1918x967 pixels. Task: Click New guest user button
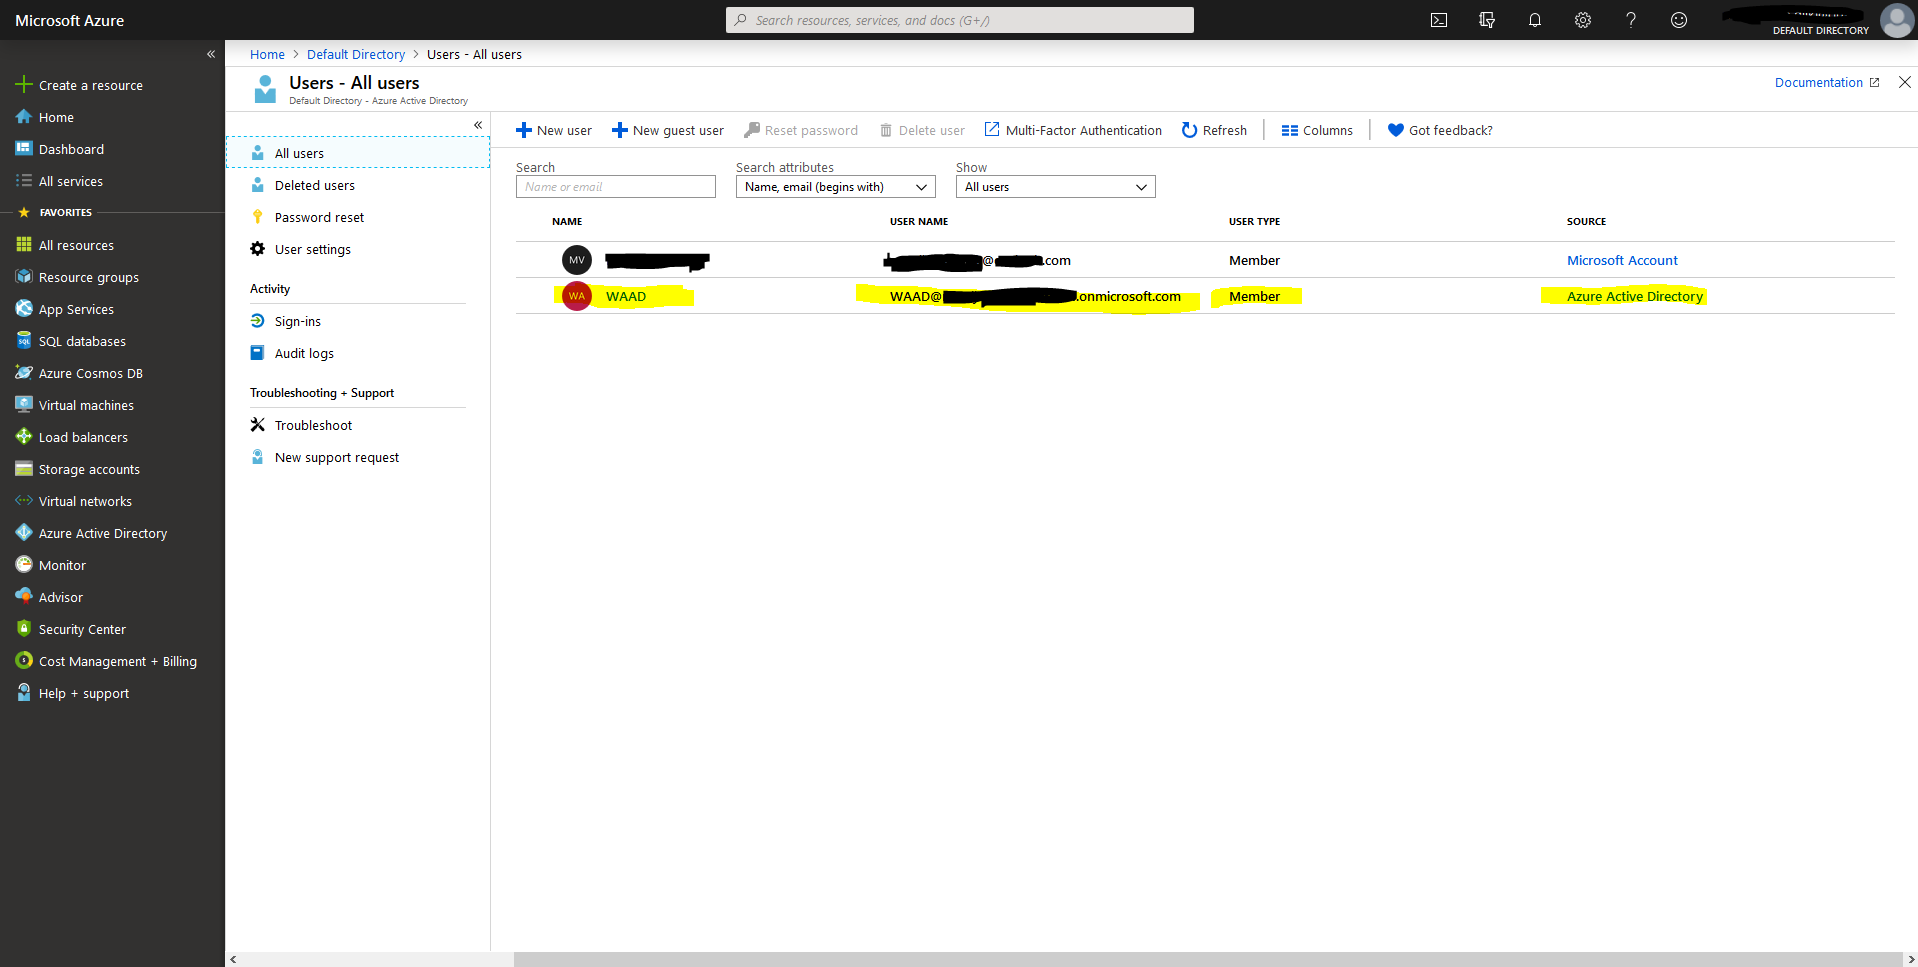(x=667, y=130)
